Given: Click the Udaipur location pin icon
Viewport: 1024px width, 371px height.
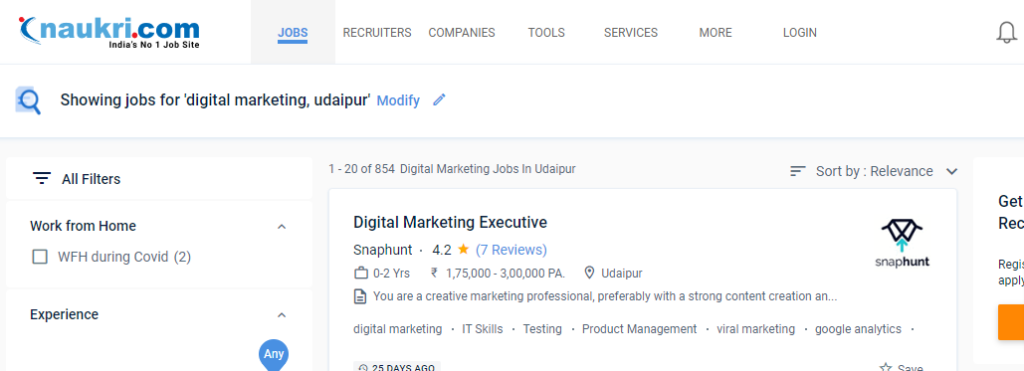Looking at the screenshot, I should pyautogui.click(x=590, y=273).
